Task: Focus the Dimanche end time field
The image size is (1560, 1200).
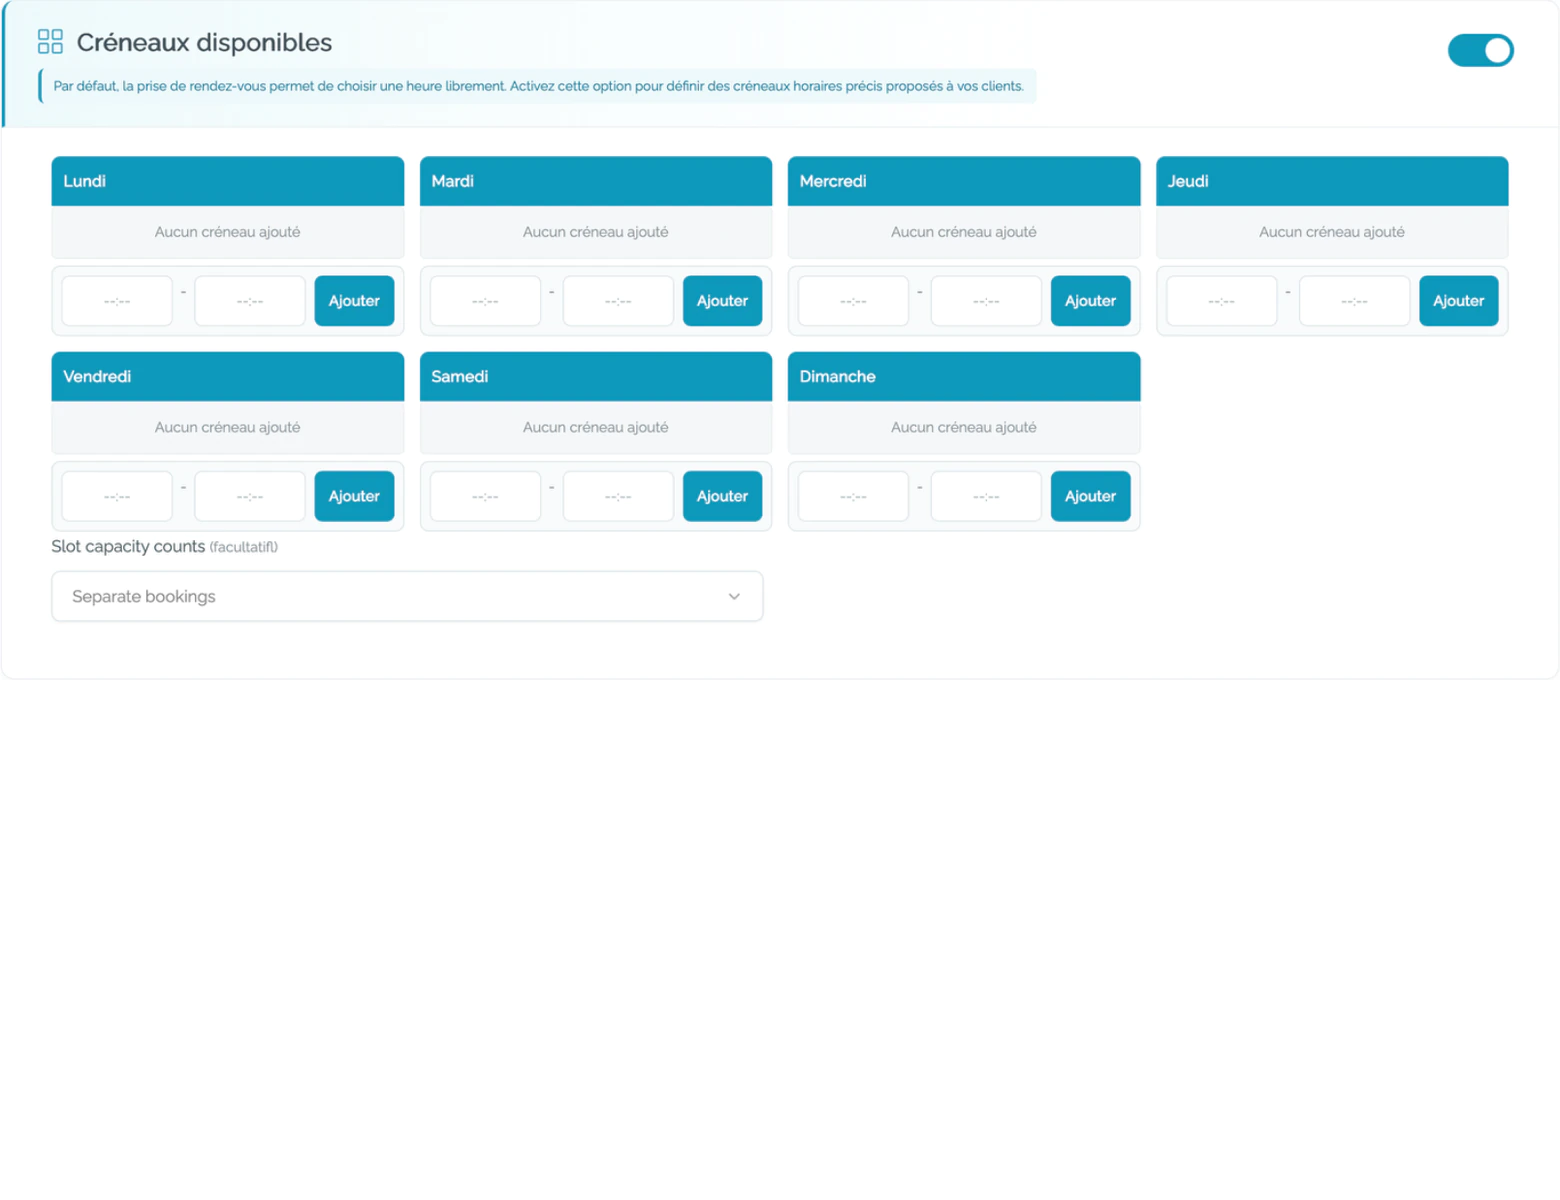Action: 986,496
